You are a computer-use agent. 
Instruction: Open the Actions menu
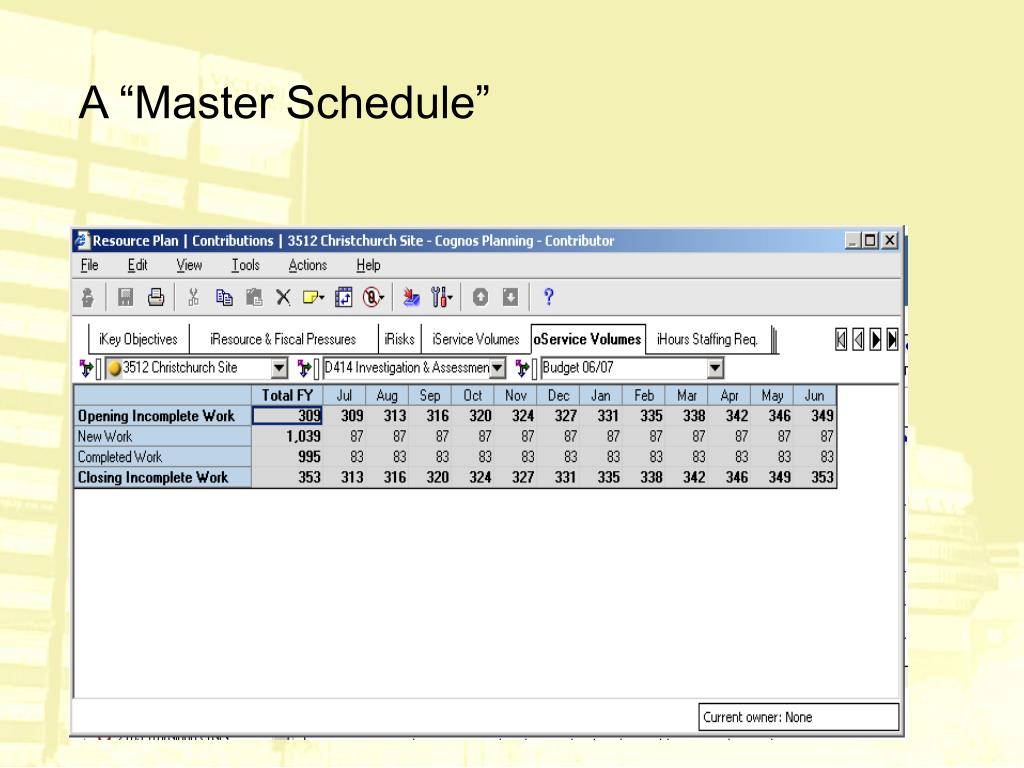coord(308,265)
